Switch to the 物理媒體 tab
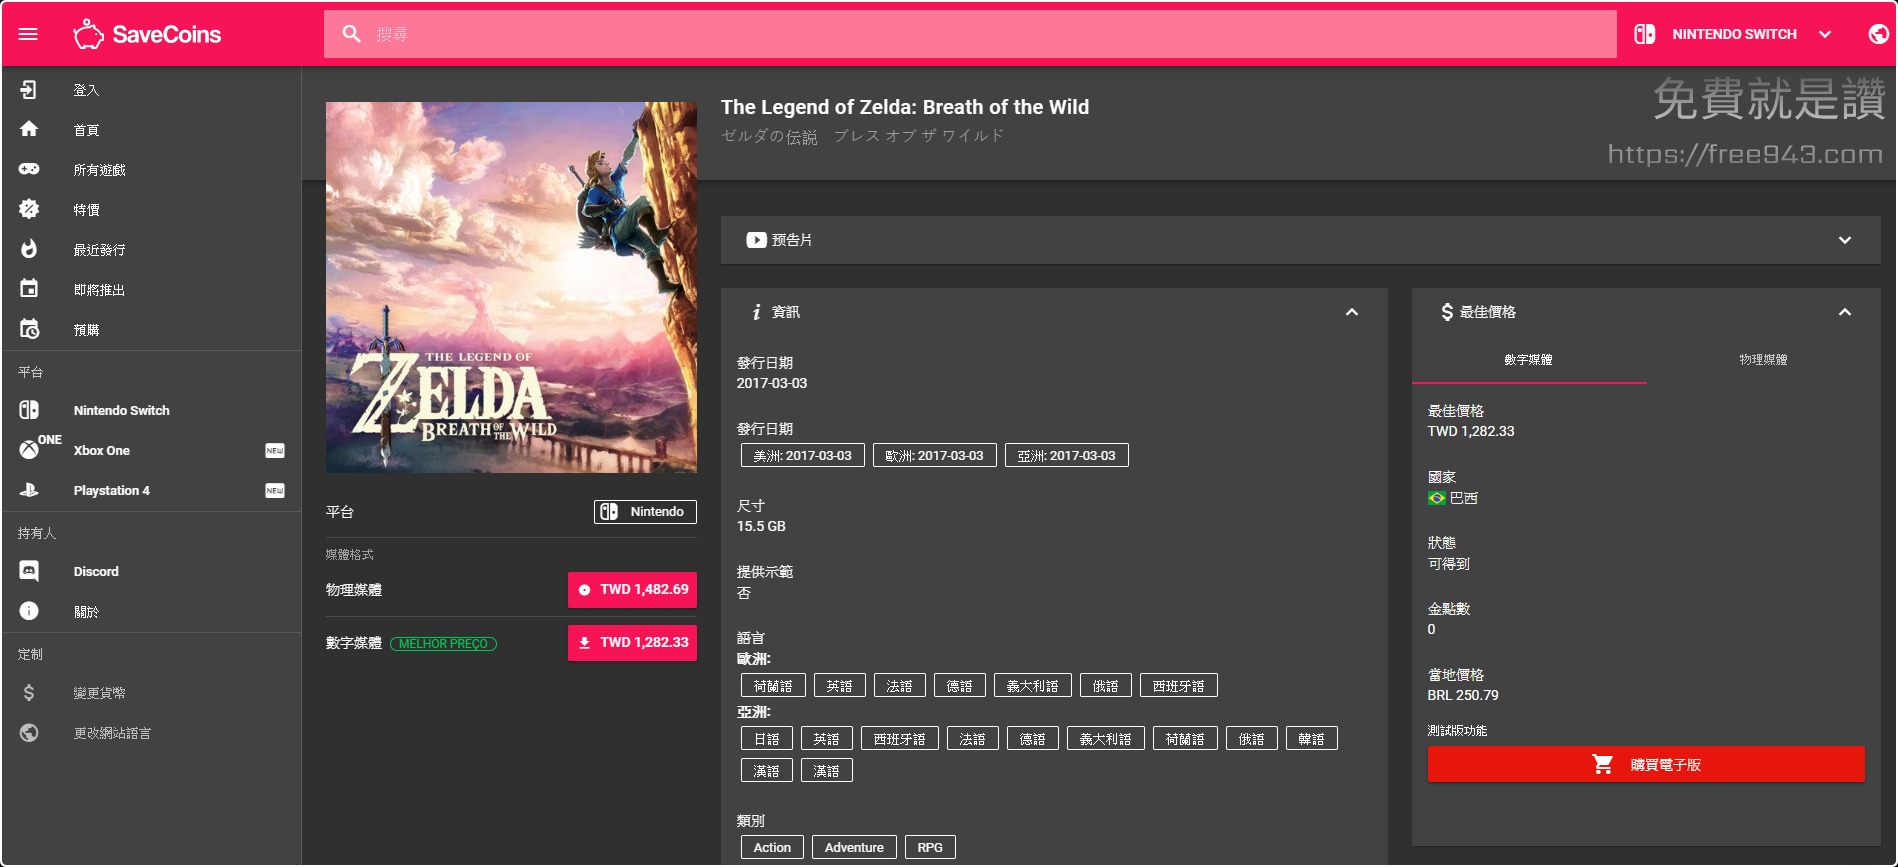 tap(1762, 360)
